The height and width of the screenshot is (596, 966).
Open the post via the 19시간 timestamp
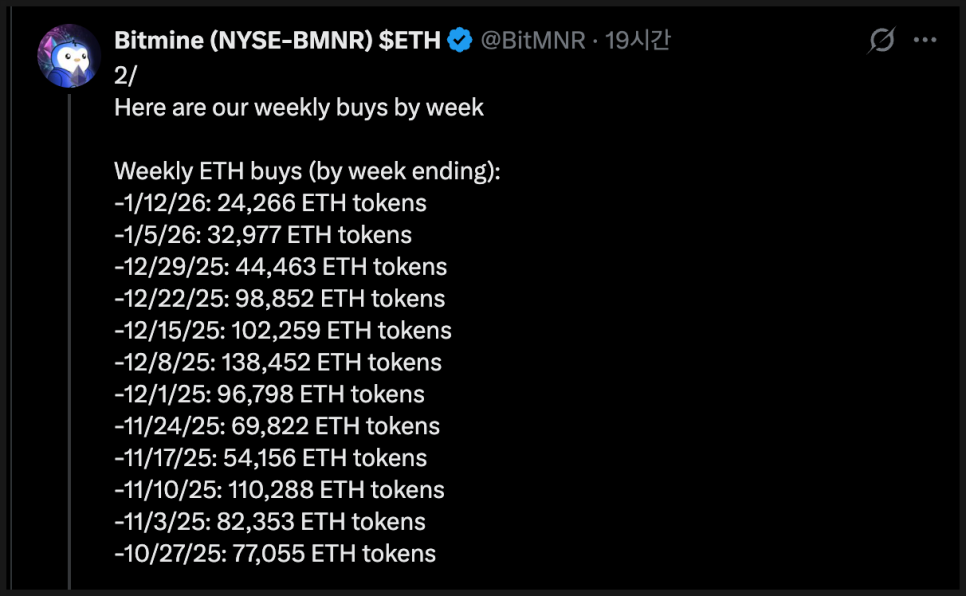tap(638, 41)
